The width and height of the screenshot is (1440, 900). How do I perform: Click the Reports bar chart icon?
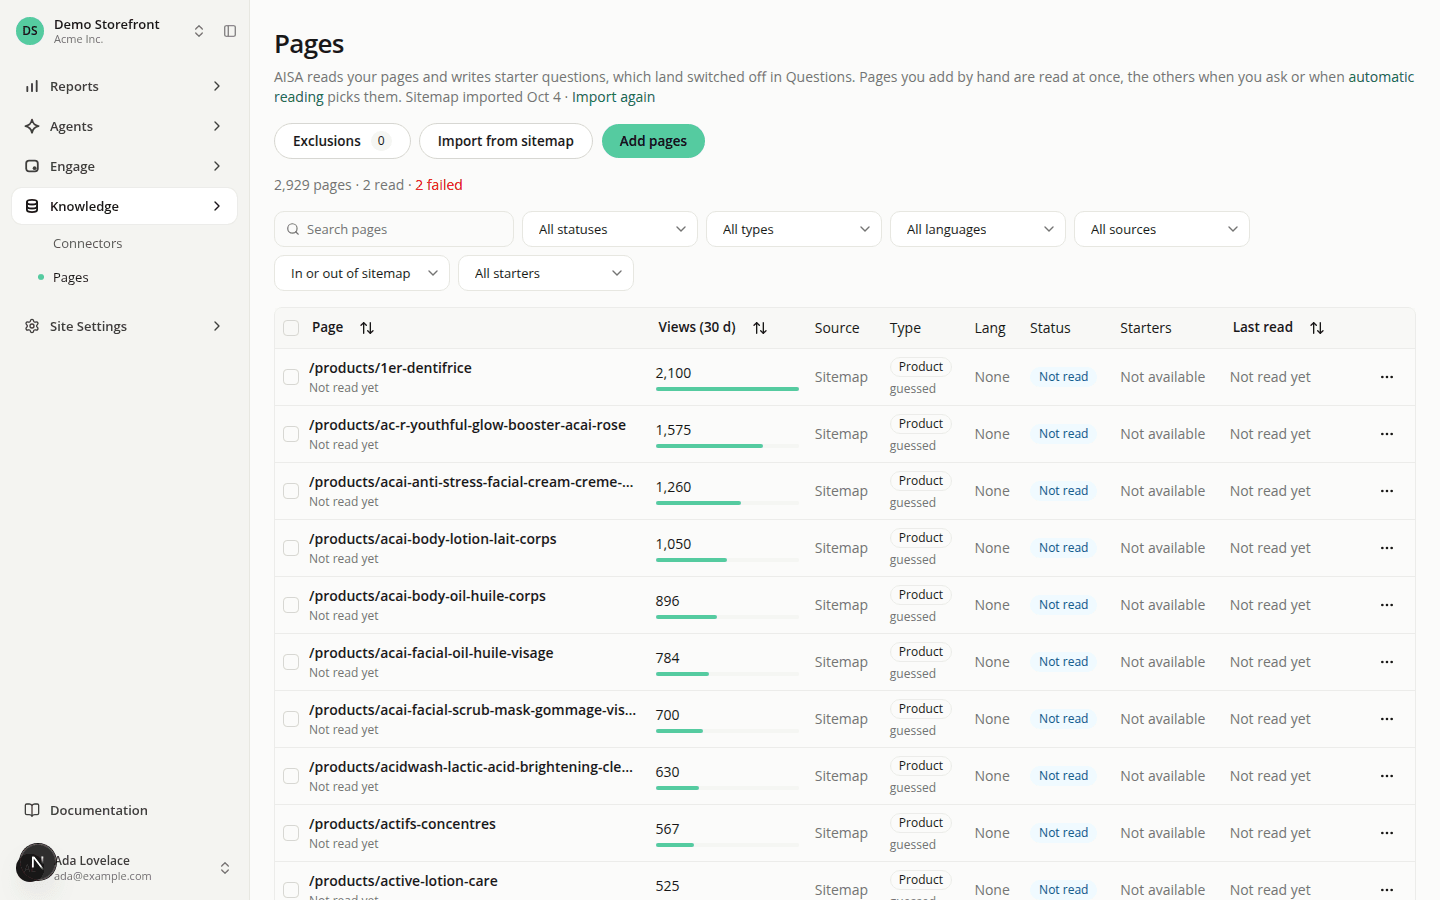[x=32, y=86]
